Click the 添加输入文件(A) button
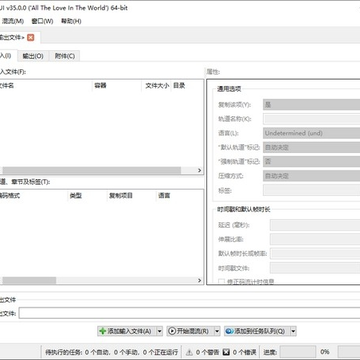This screenshot has height=360, width=360. 126,331
